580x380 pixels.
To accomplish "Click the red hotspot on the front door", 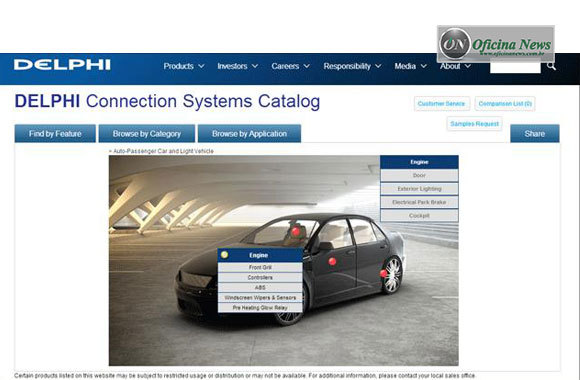I will tap(332, 261).
